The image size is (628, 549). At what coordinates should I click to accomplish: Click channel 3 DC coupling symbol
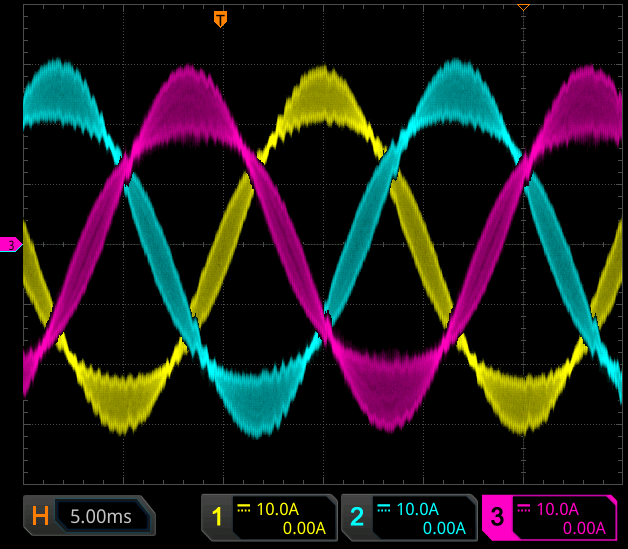click(x=523, y=509)
